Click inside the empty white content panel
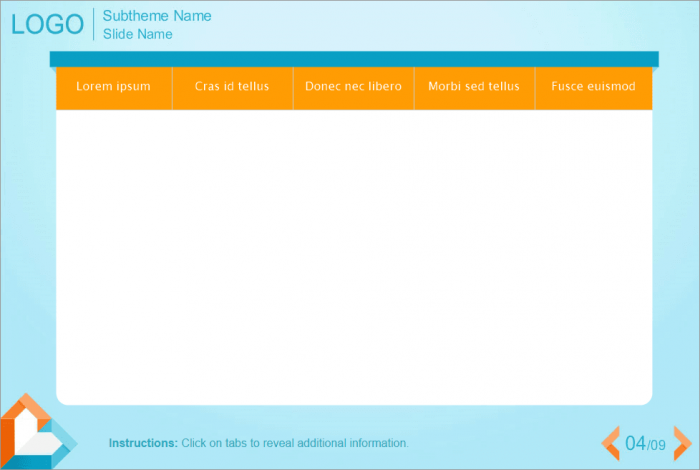Screen dimensions: 700x470 [x=354, y=255]
